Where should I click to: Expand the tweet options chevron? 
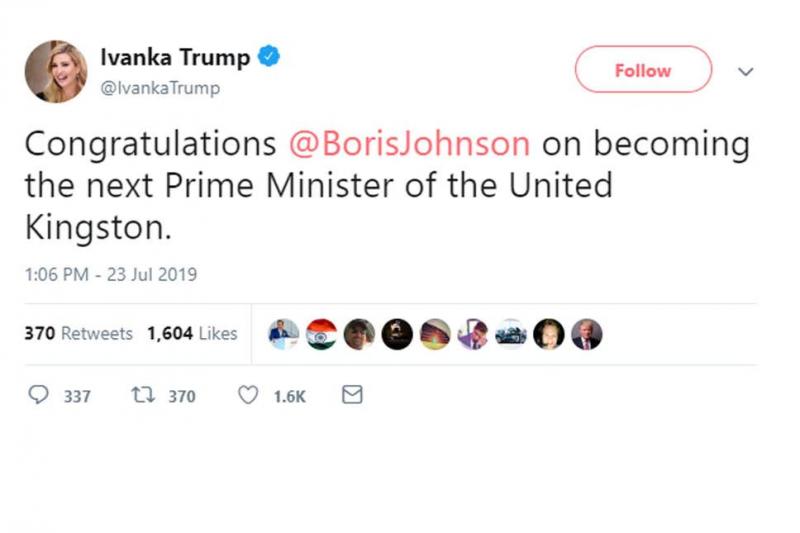745,71
